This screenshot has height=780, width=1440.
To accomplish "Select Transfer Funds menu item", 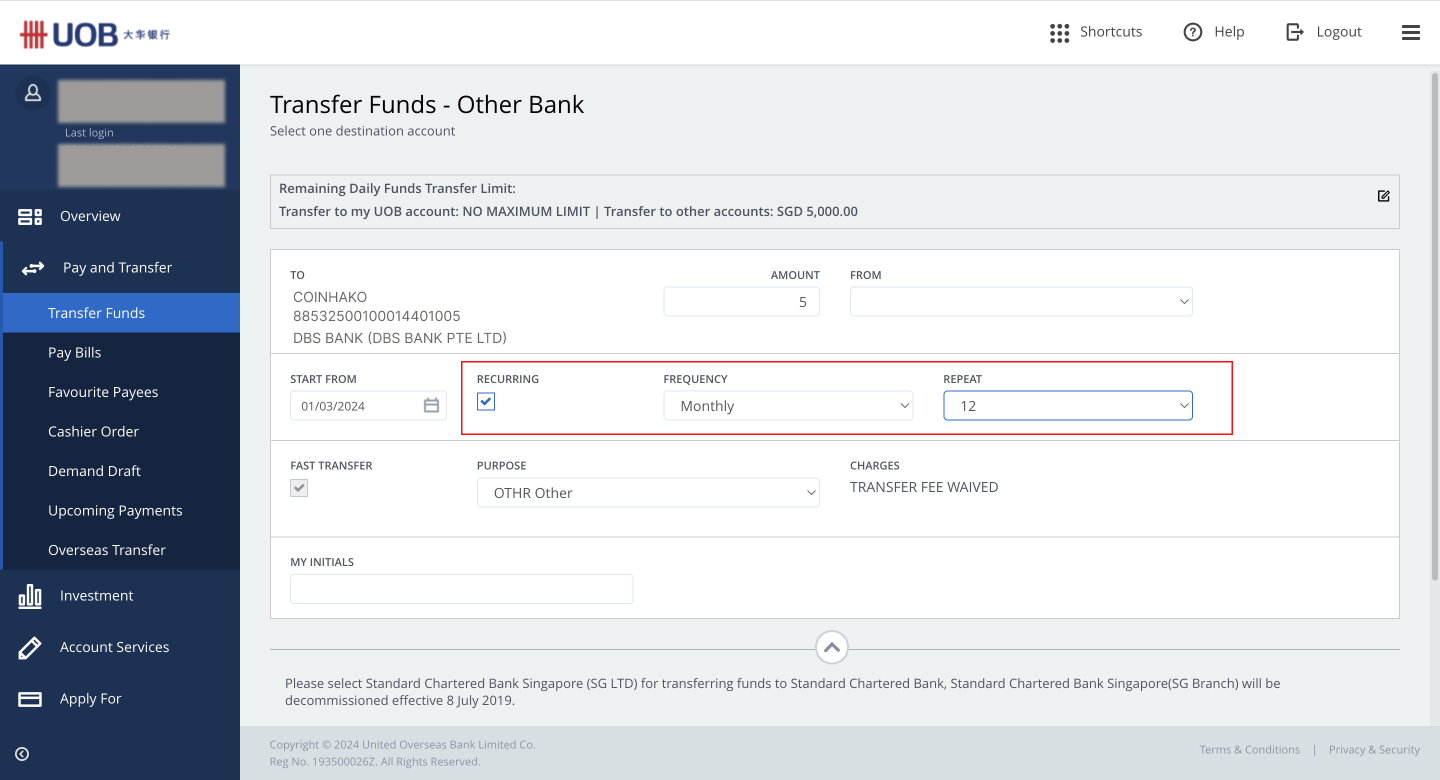I will coord(120,313).
